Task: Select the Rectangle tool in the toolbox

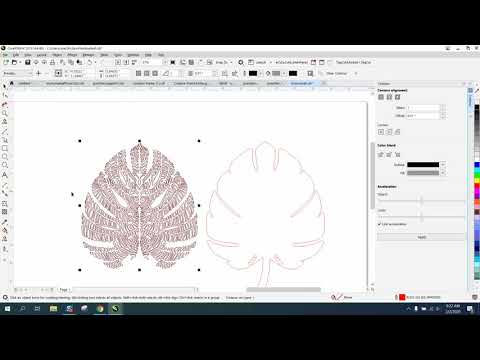Action: click(x=5, y=148)
